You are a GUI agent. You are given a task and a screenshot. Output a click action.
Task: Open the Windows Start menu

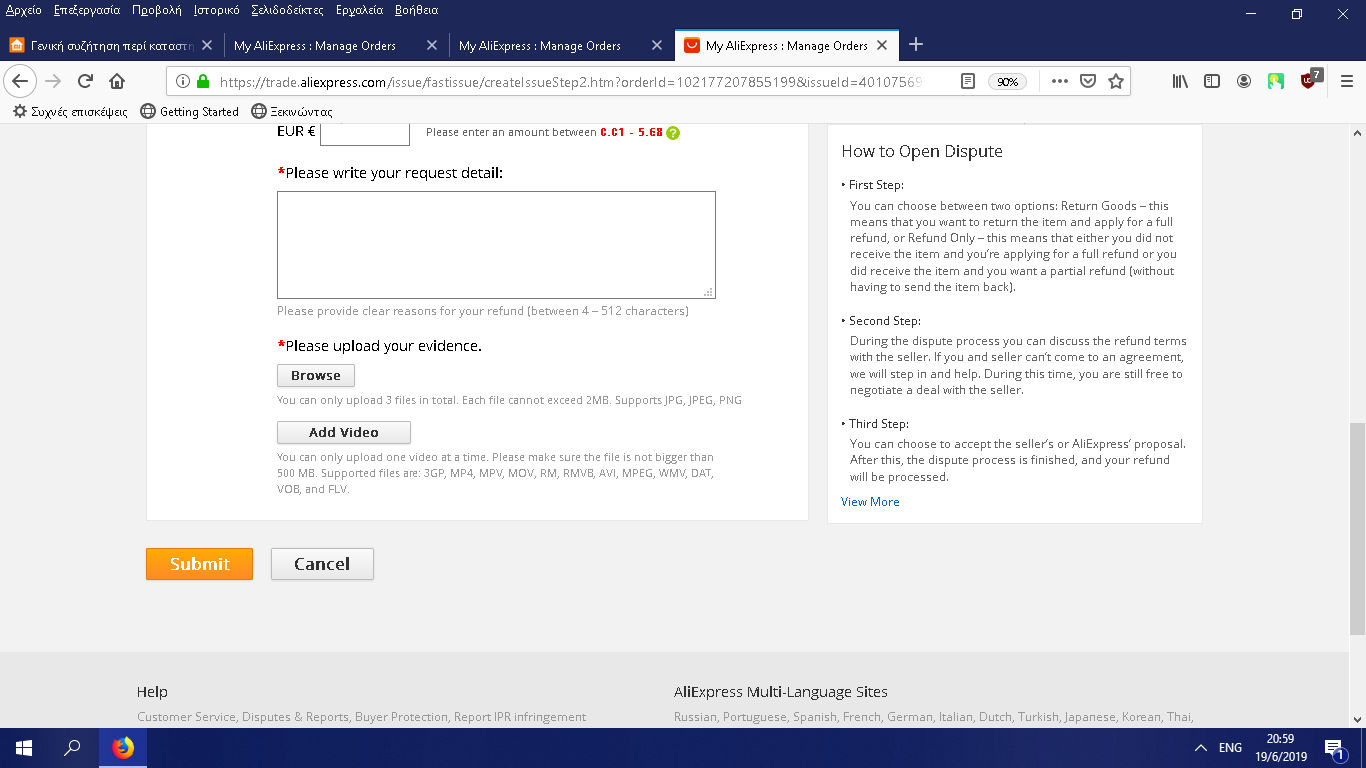[x=24, y=748]
